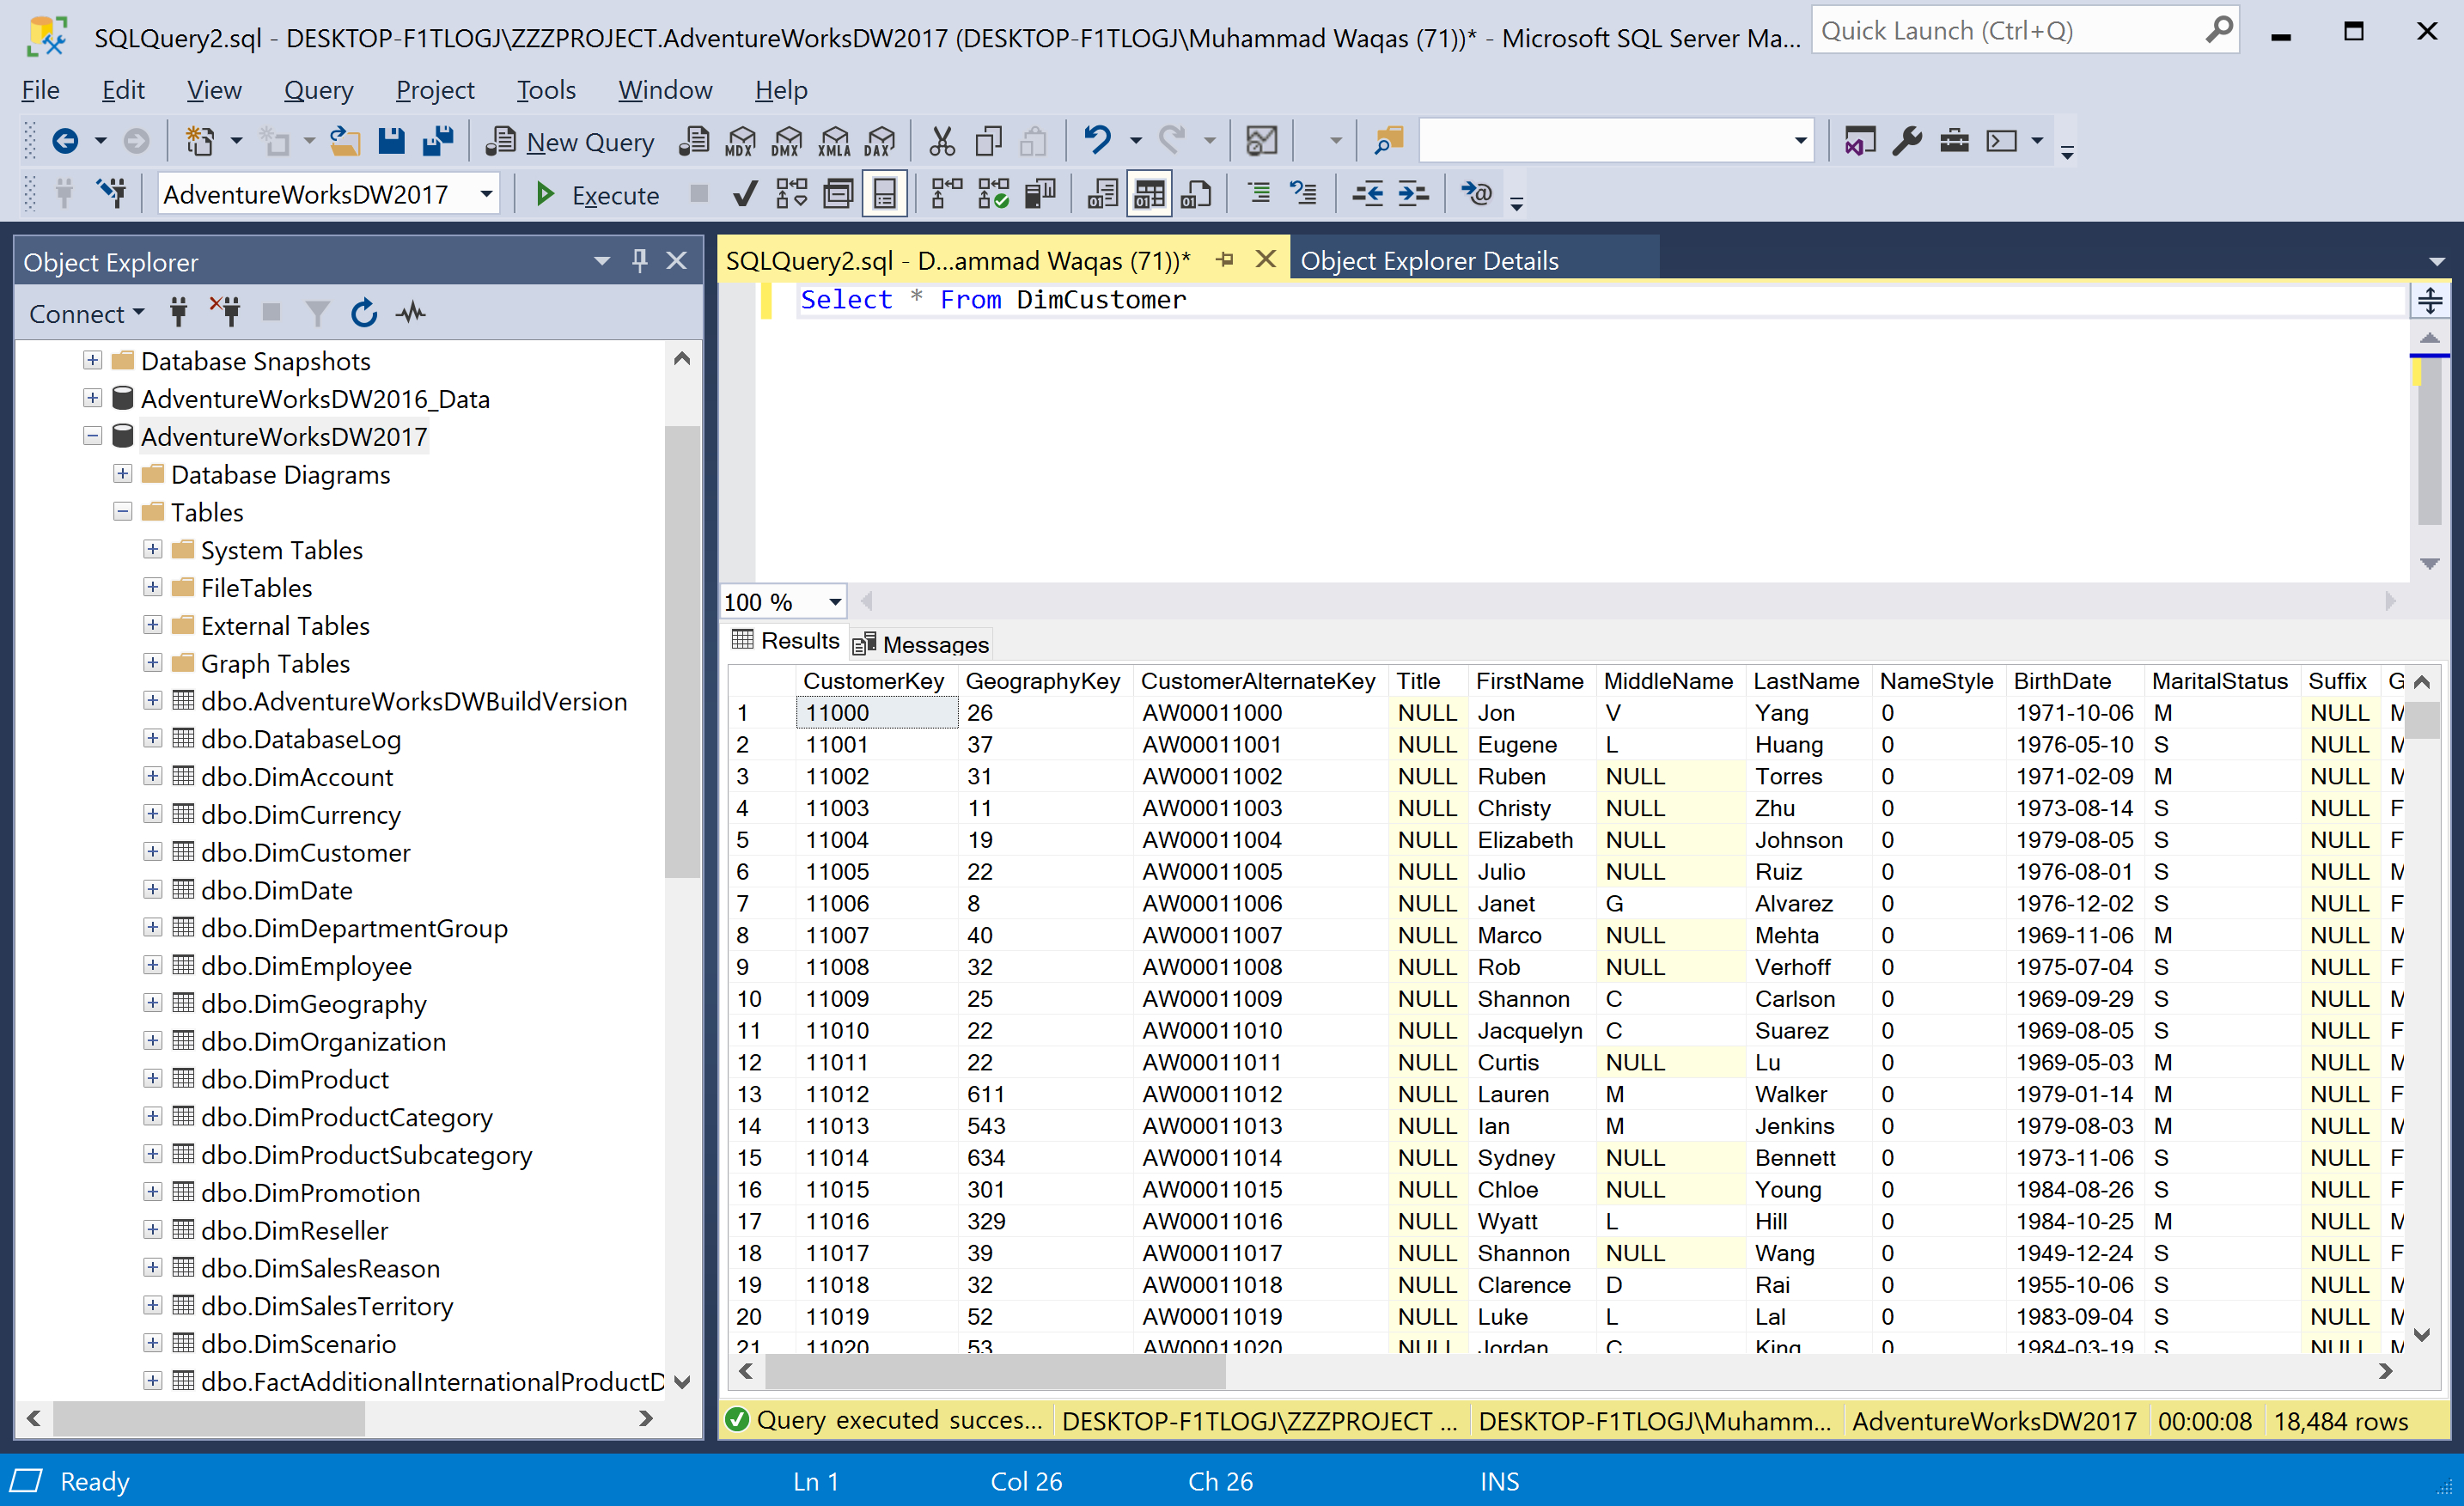This screenshot has height=1506, width=2464.
Task: Toggle Include Client Statistics button
Action: (x=1040, y=194)
